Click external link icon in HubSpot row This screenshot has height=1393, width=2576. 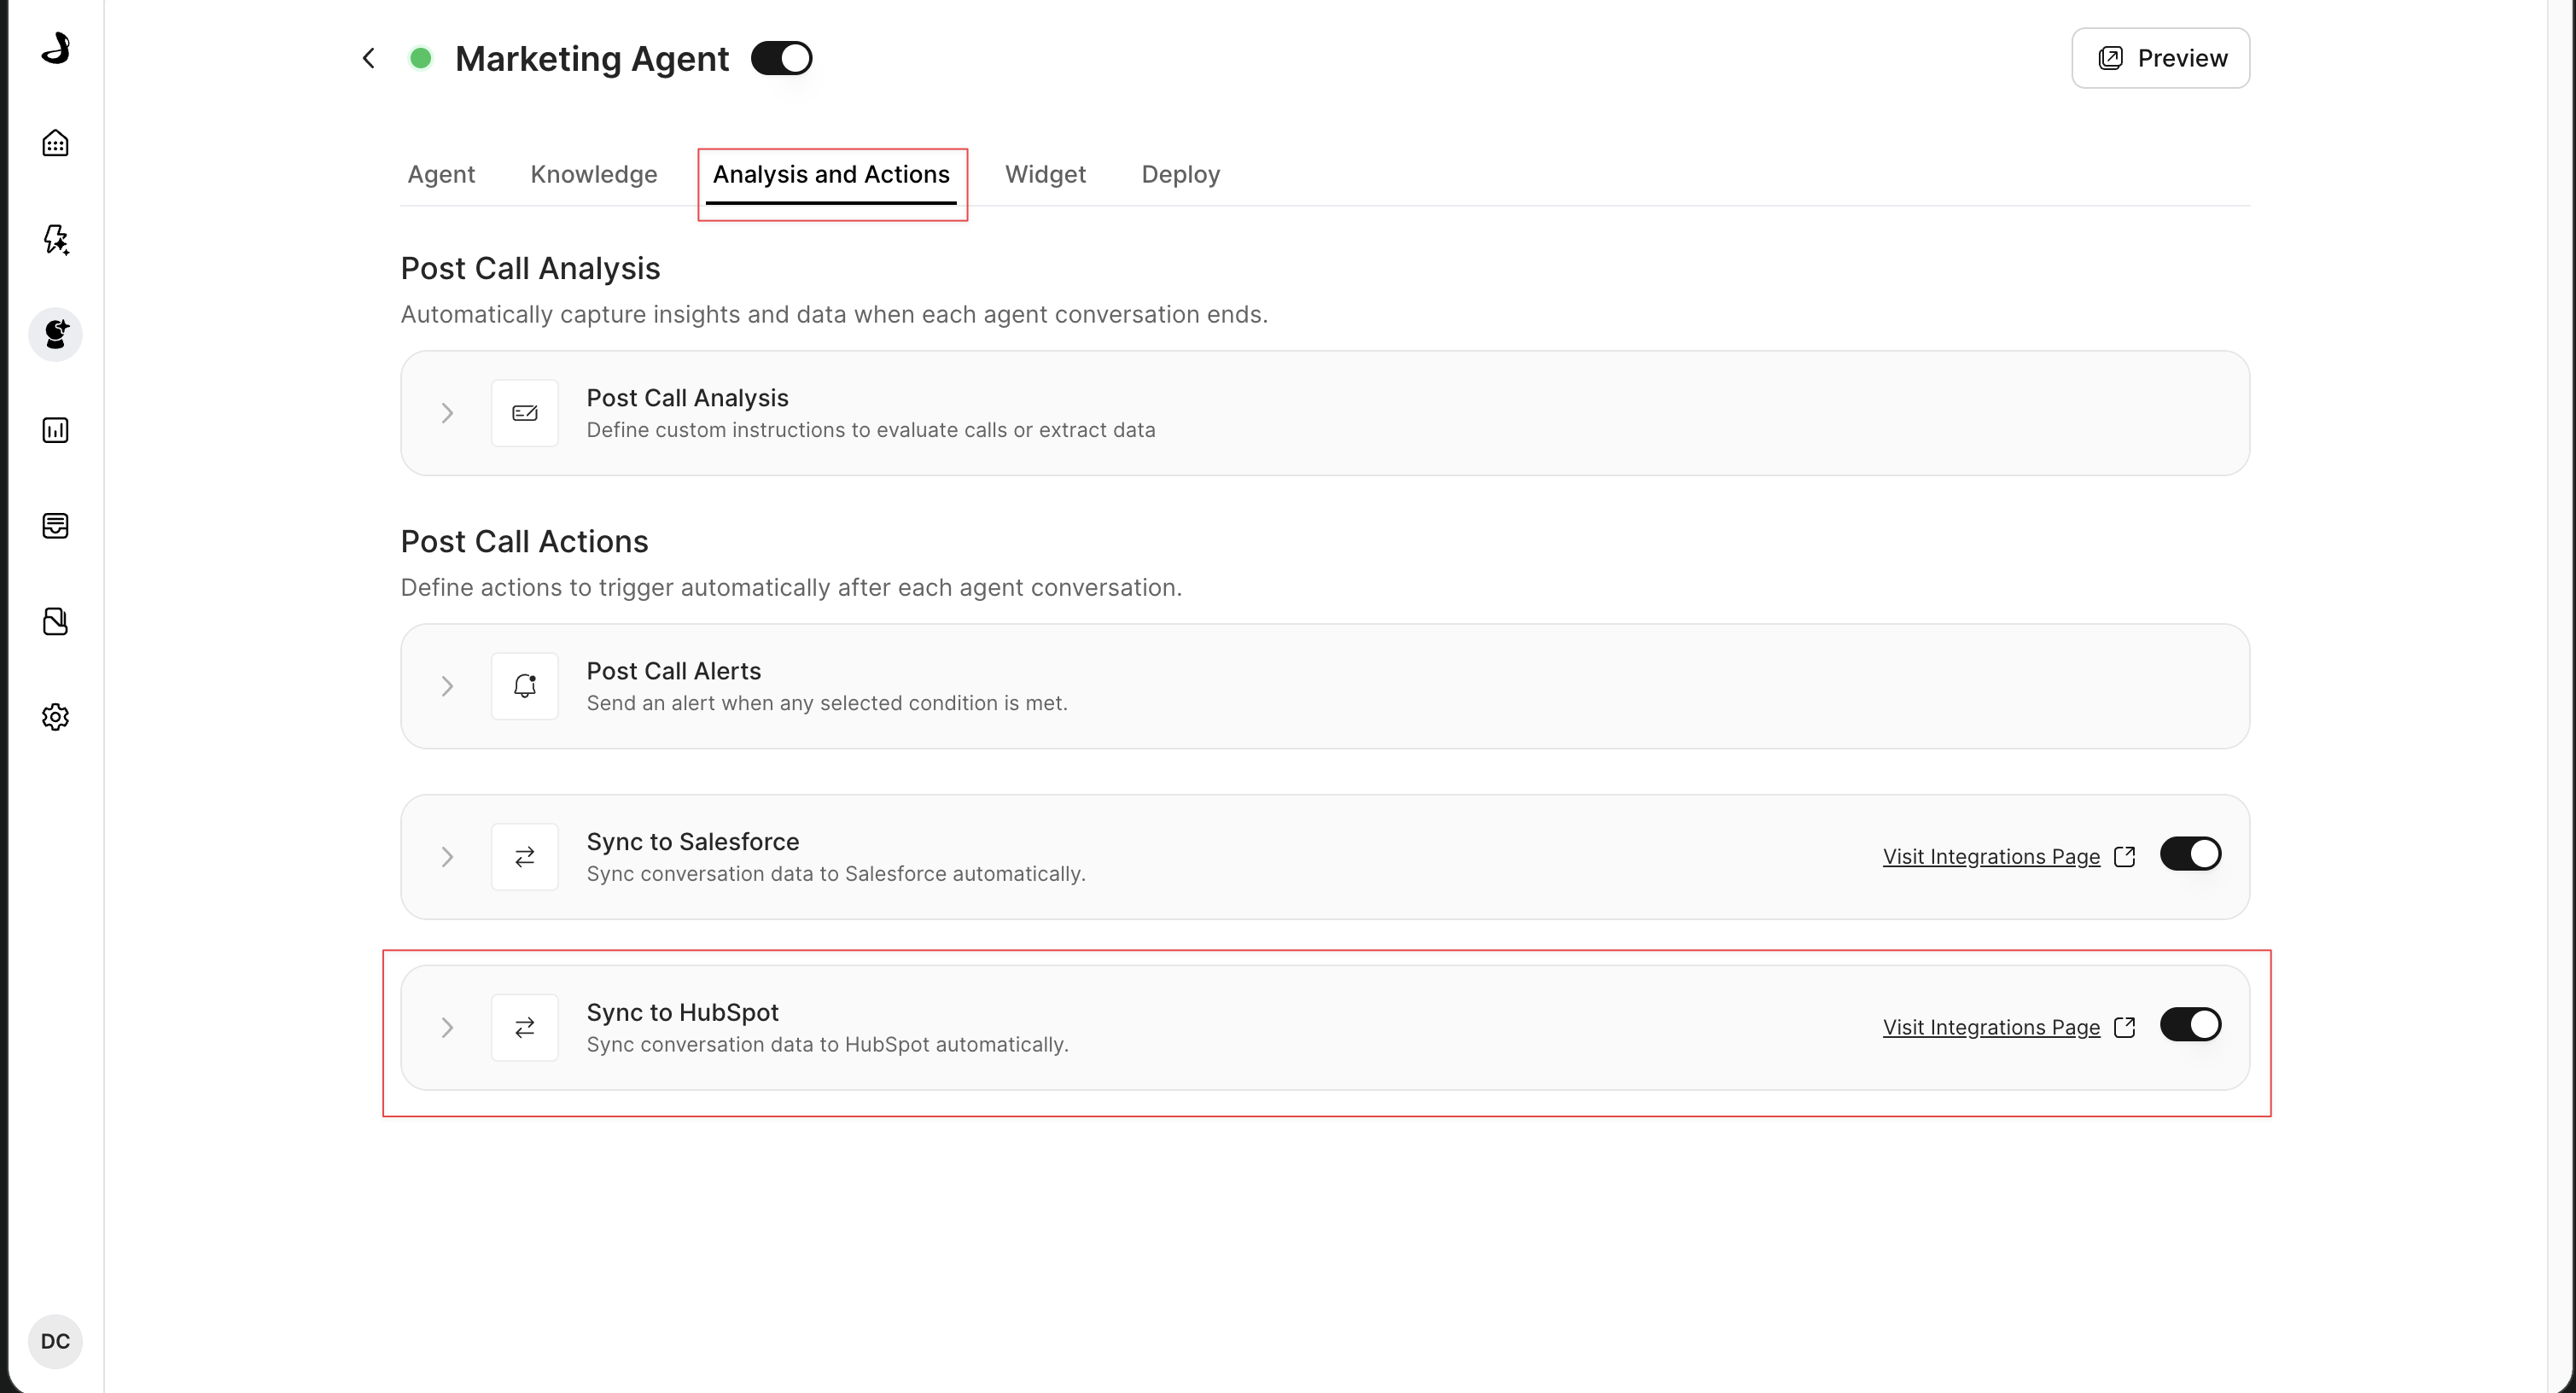tap(2125, 1028)
